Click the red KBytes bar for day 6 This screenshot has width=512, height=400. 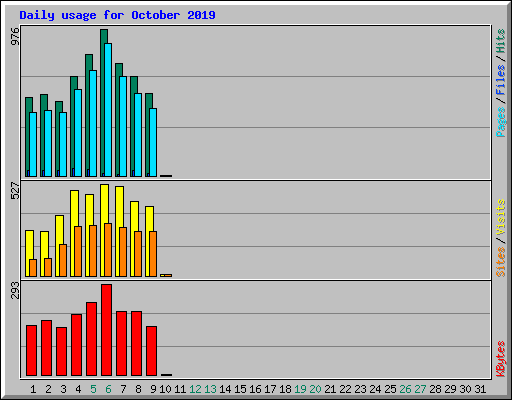[x=107, y=330]
